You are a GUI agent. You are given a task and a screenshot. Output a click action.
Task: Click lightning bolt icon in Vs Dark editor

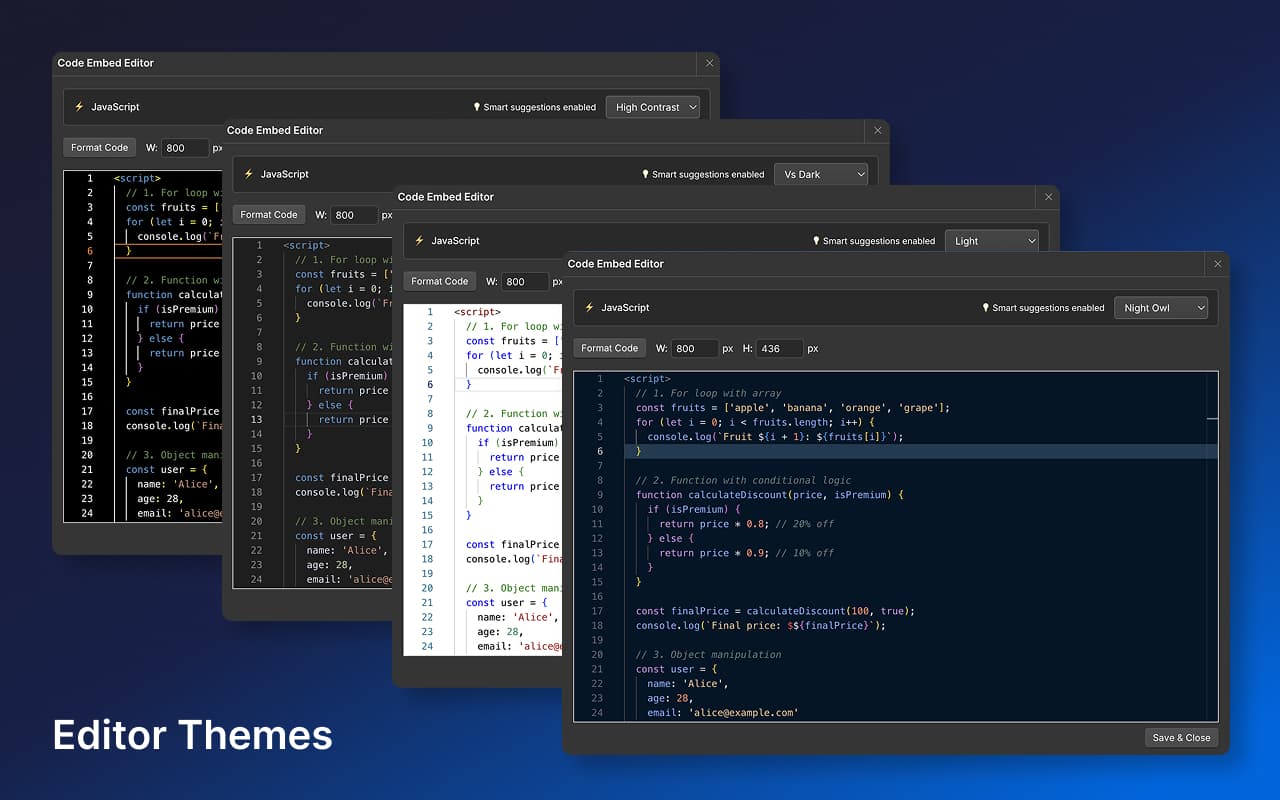click(x=249, y=174)
